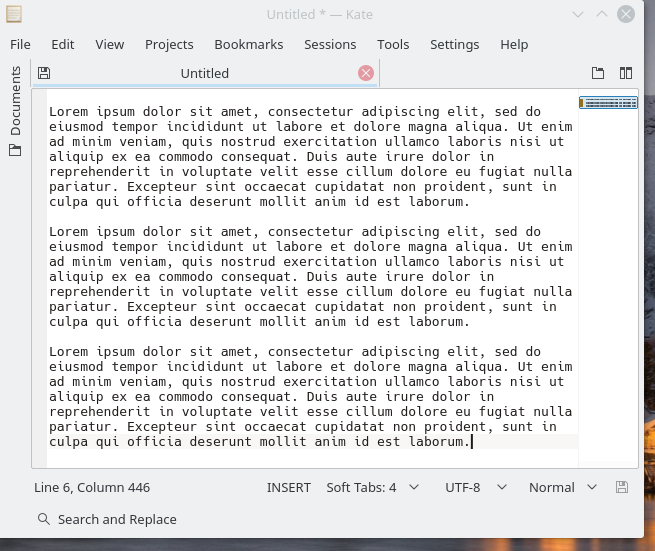Click the minimap highlighted region
Screen dimensions: 655x551
(x=608, y=103)
